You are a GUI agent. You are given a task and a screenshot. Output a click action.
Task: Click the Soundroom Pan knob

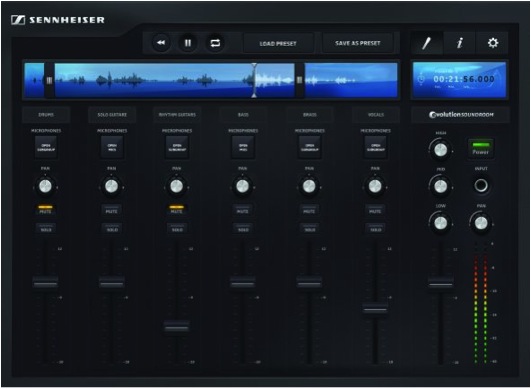pyautogui.click(x=481, y=223)
